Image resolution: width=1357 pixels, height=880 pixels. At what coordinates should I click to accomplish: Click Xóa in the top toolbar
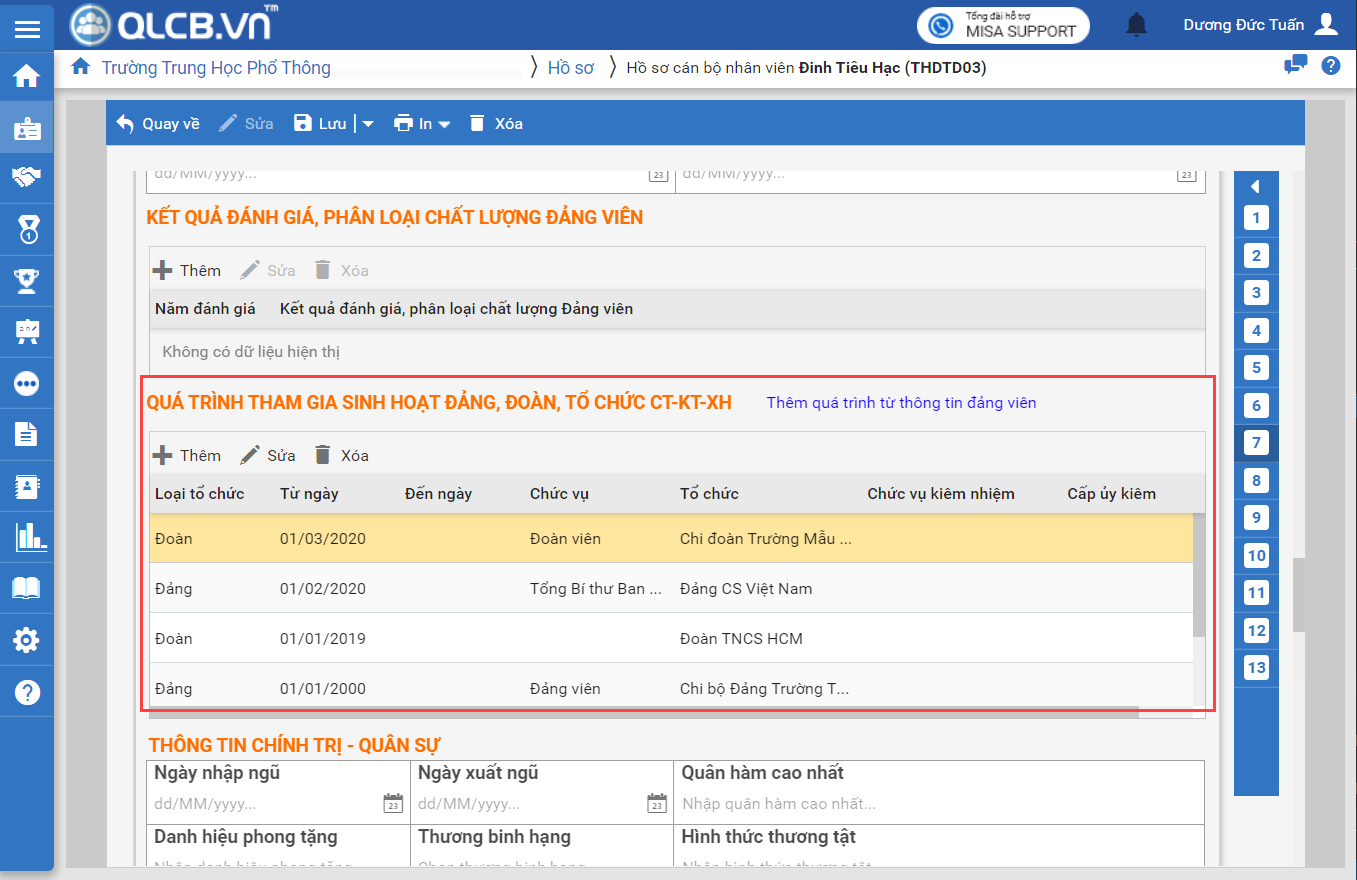coord(496,124)
